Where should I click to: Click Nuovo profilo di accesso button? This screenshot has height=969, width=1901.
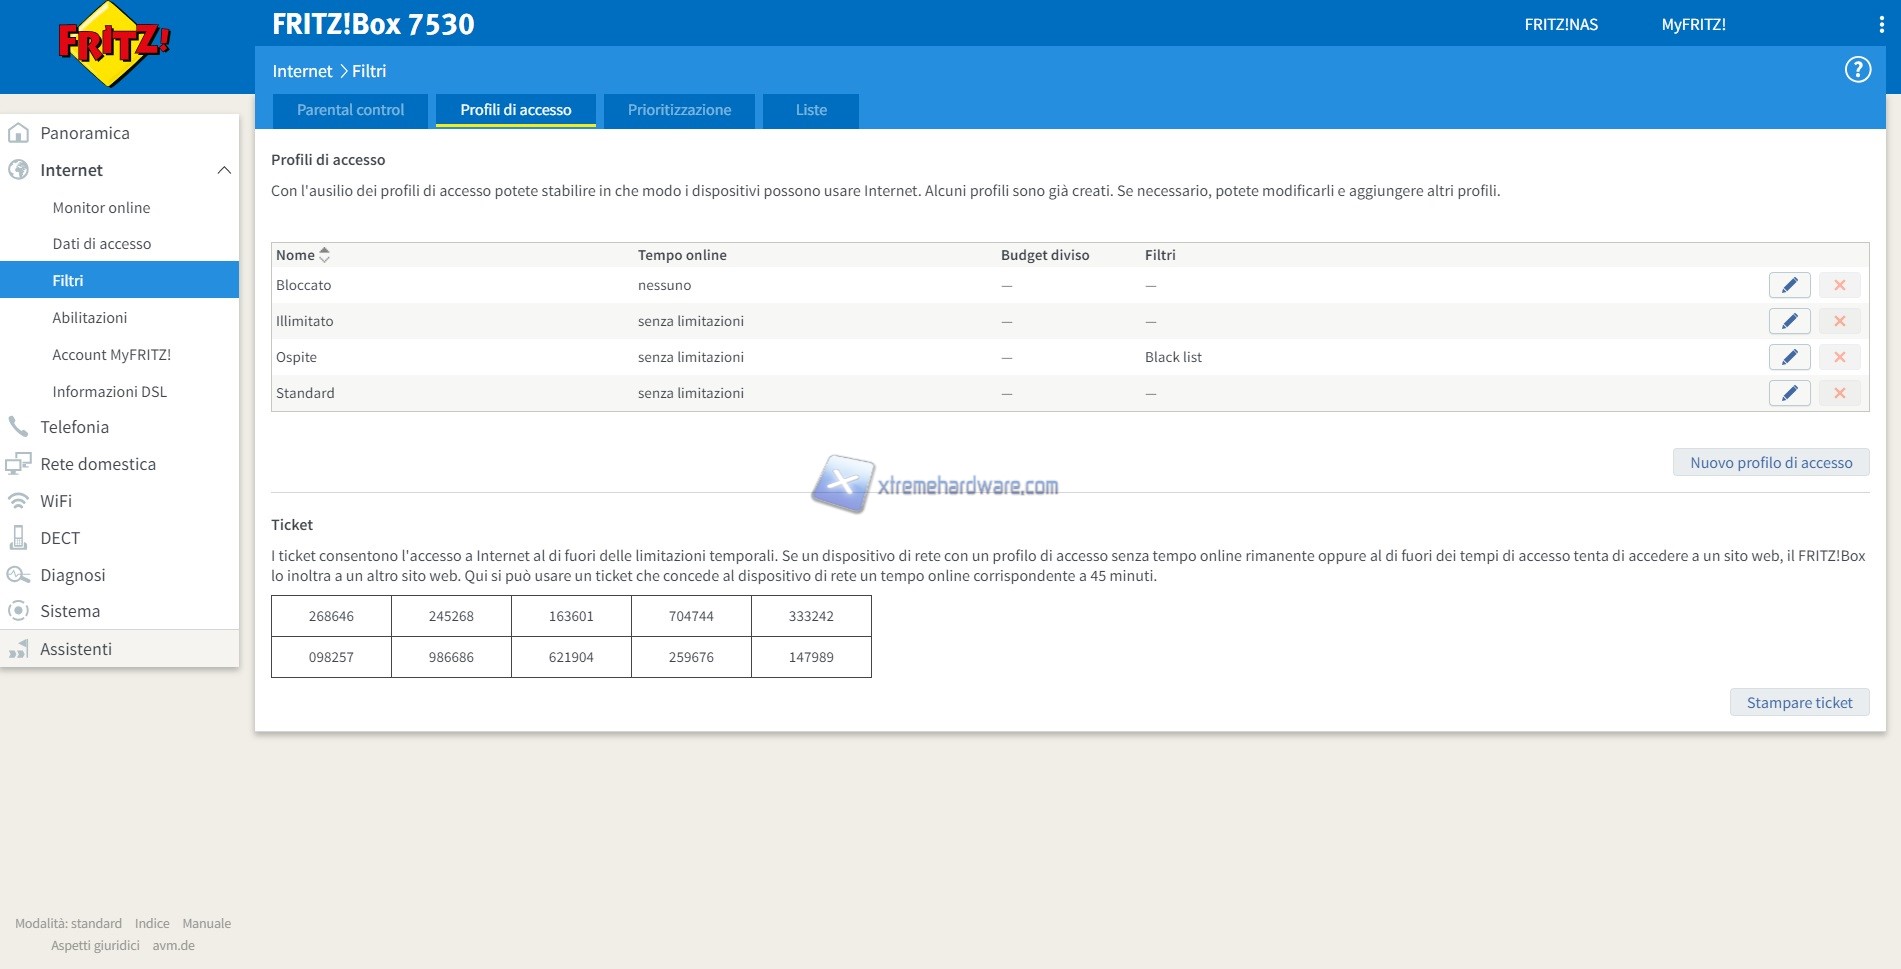pos(1770,463)
